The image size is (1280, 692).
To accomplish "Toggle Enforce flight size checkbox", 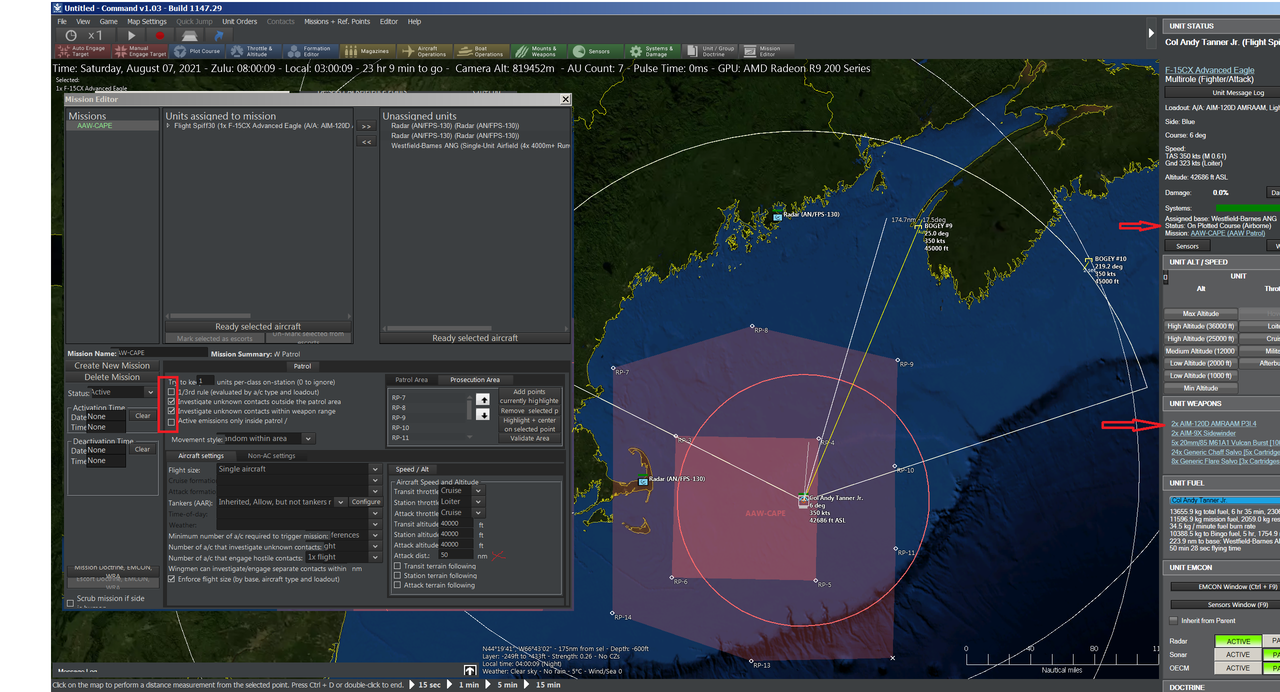I will 171,579.
